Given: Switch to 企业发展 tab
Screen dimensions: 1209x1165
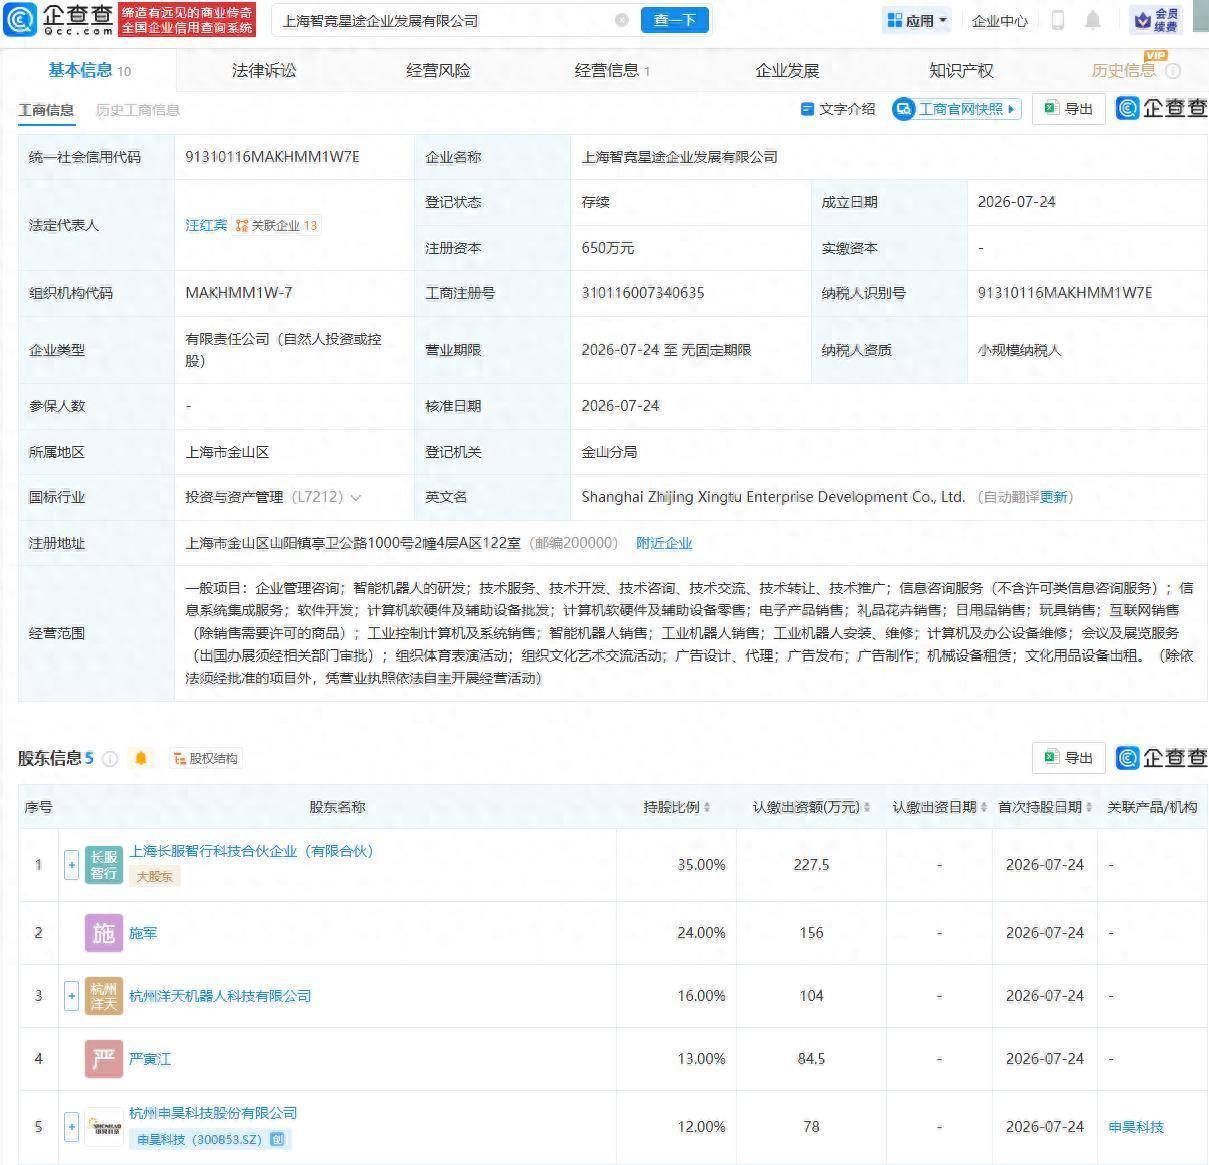Looking at the screenshot, I should point(787,70).
